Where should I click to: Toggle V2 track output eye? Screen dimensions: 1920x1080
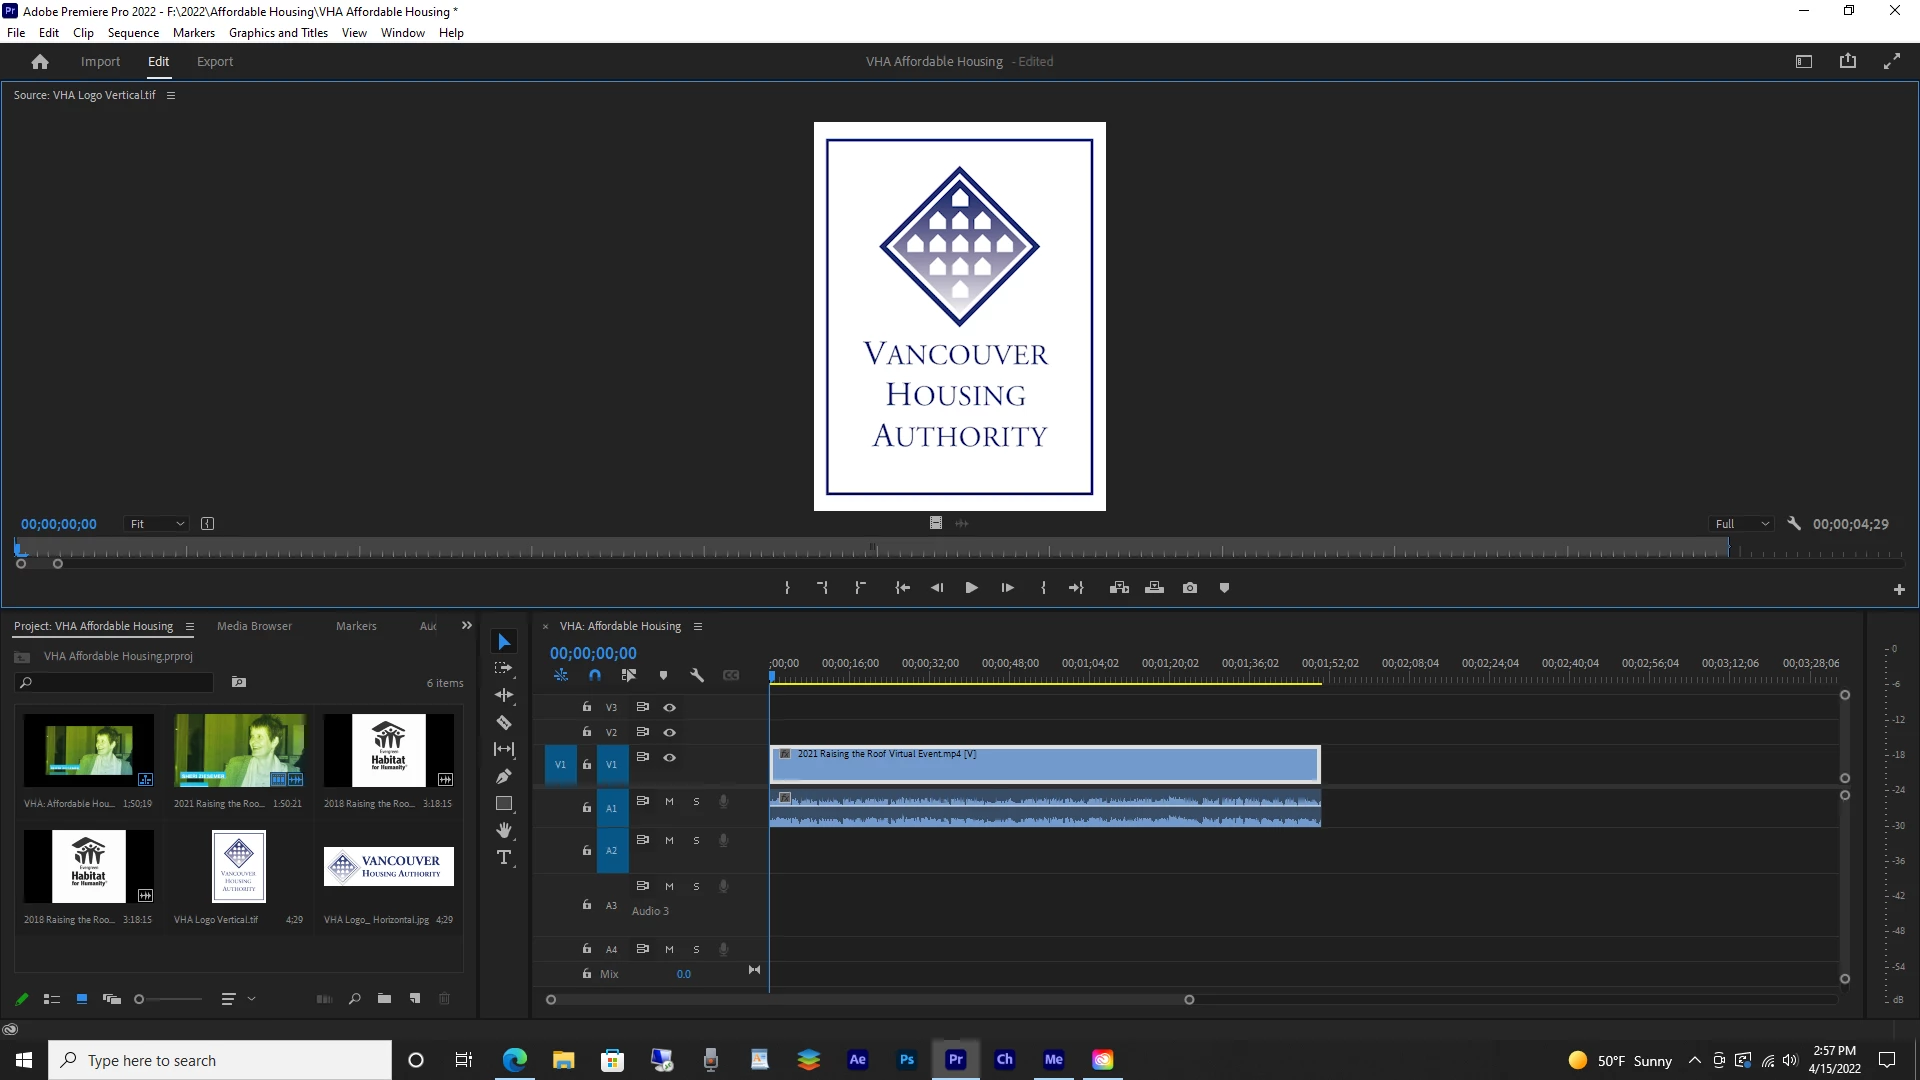670,733
